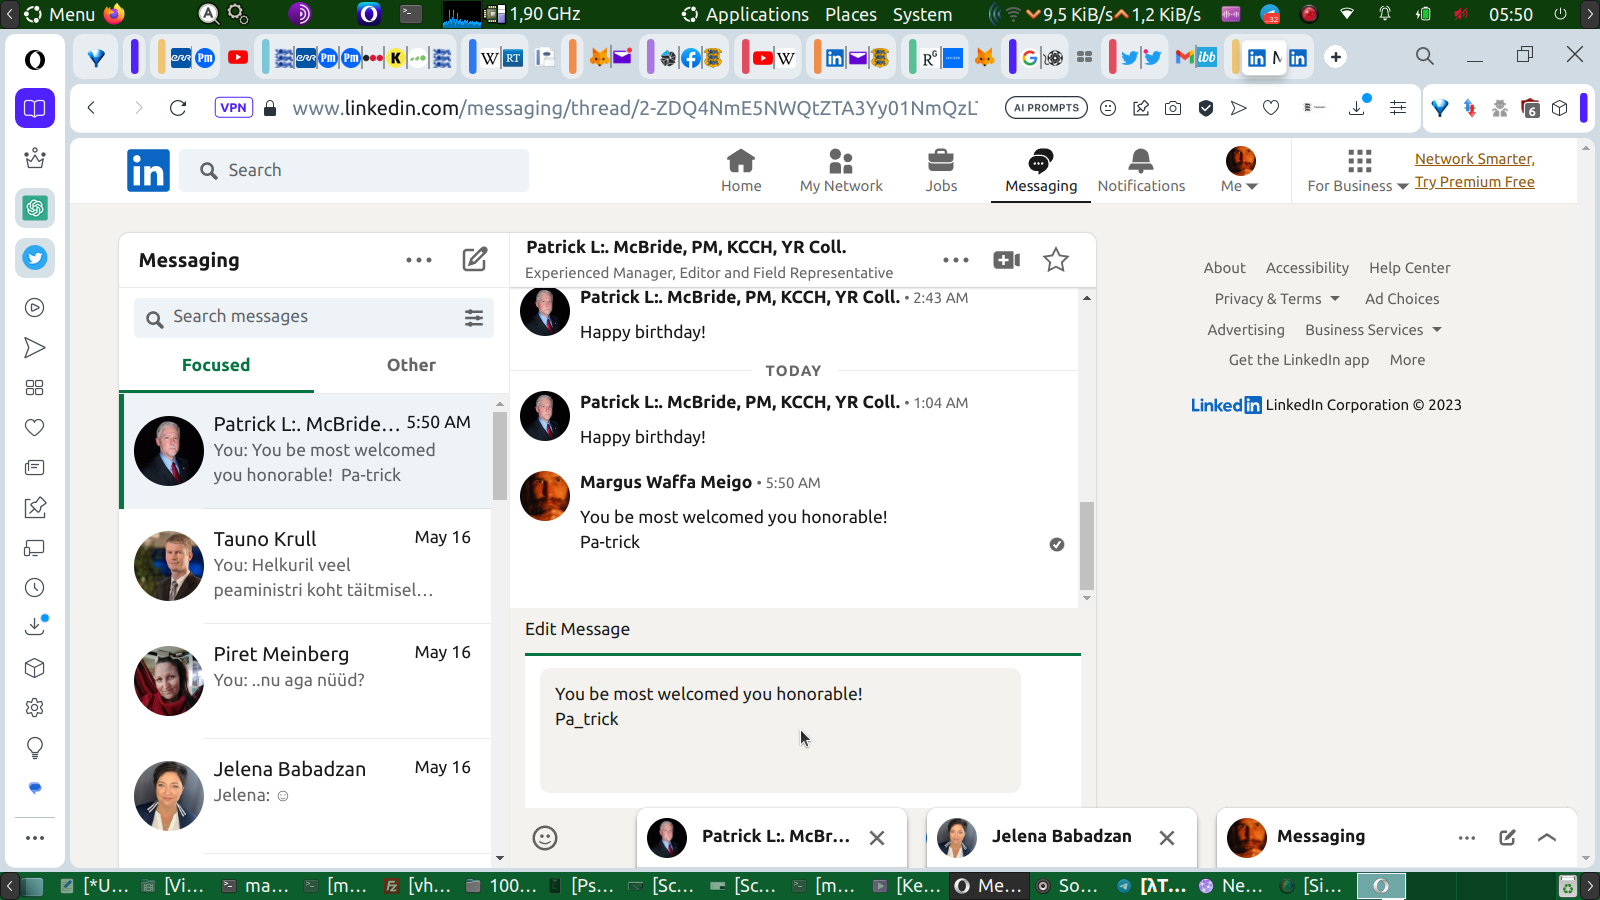
Task: Open the Tauno Krull conversation
Action: 306,566
